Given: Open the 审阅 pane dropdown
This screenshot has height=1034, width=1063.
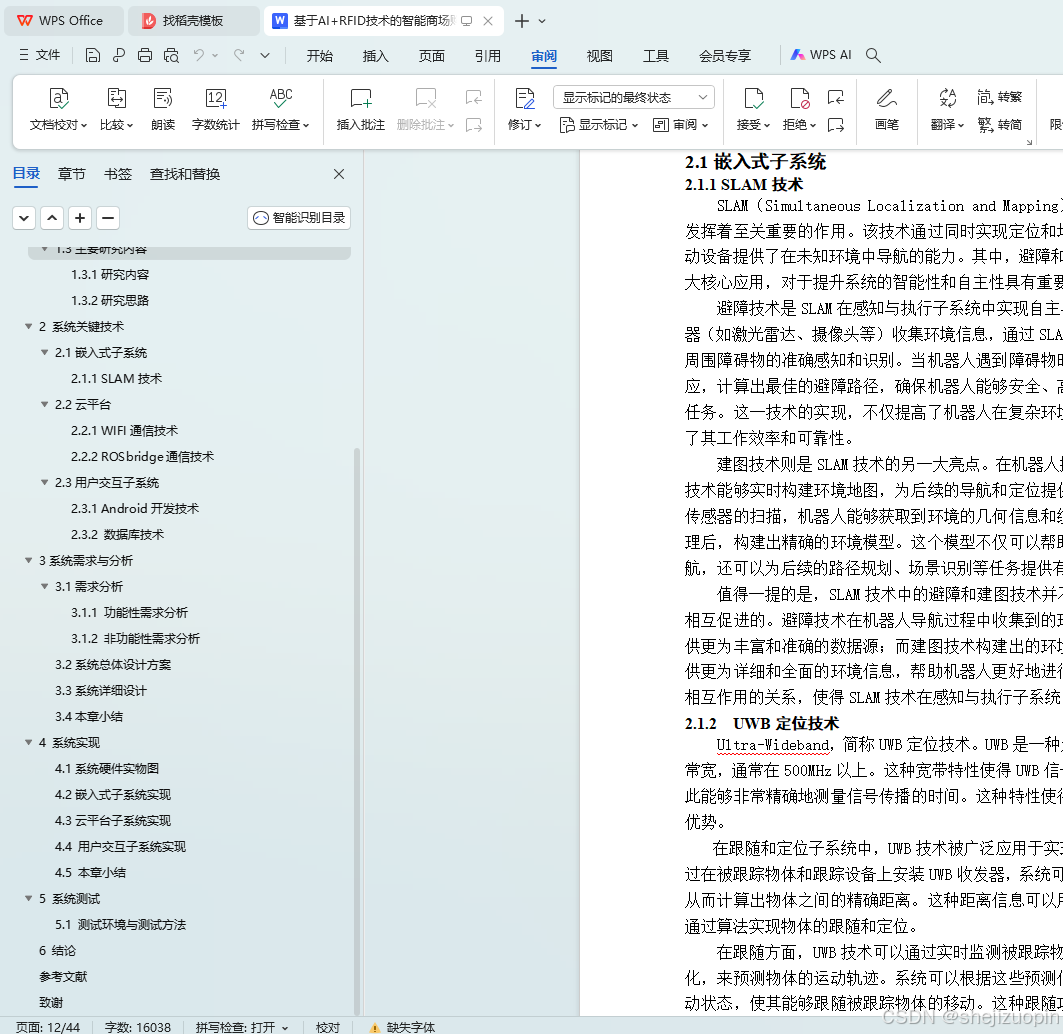Looking at the screenshot, I should [681, 125].
